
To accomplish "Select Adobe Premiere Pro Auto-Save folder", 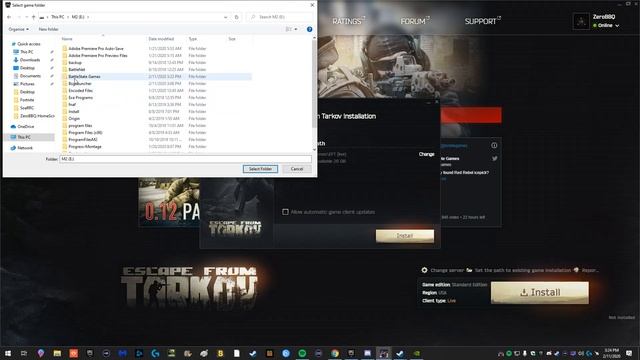I will click(96, 49).
